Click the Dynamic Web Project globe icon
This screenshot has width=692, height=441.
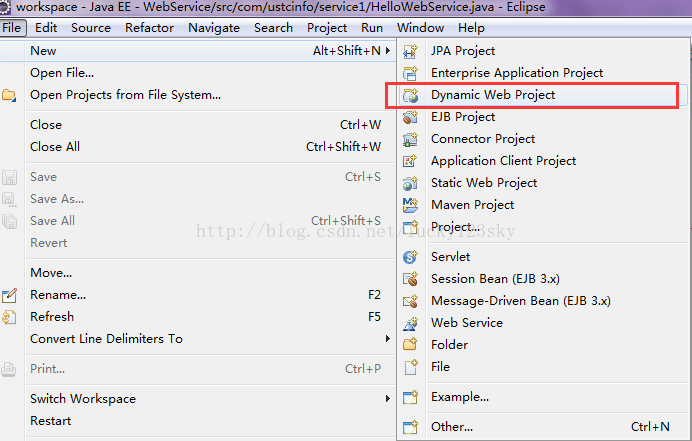click(x=410, y=95)
